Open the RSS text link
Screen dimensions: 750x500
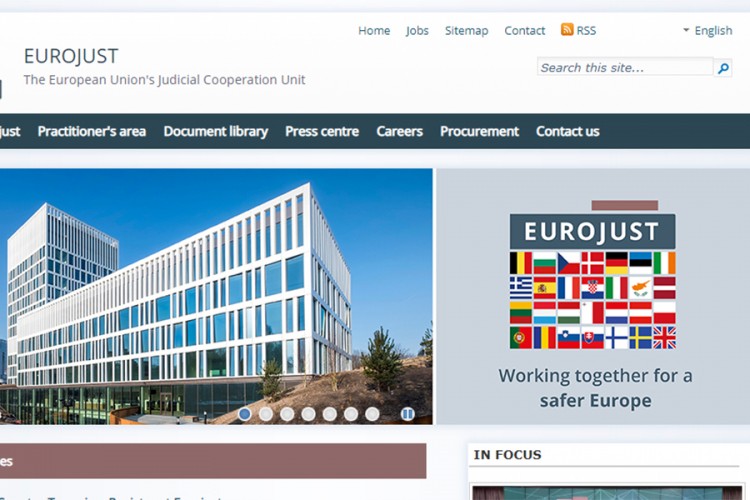pos(586,31)
